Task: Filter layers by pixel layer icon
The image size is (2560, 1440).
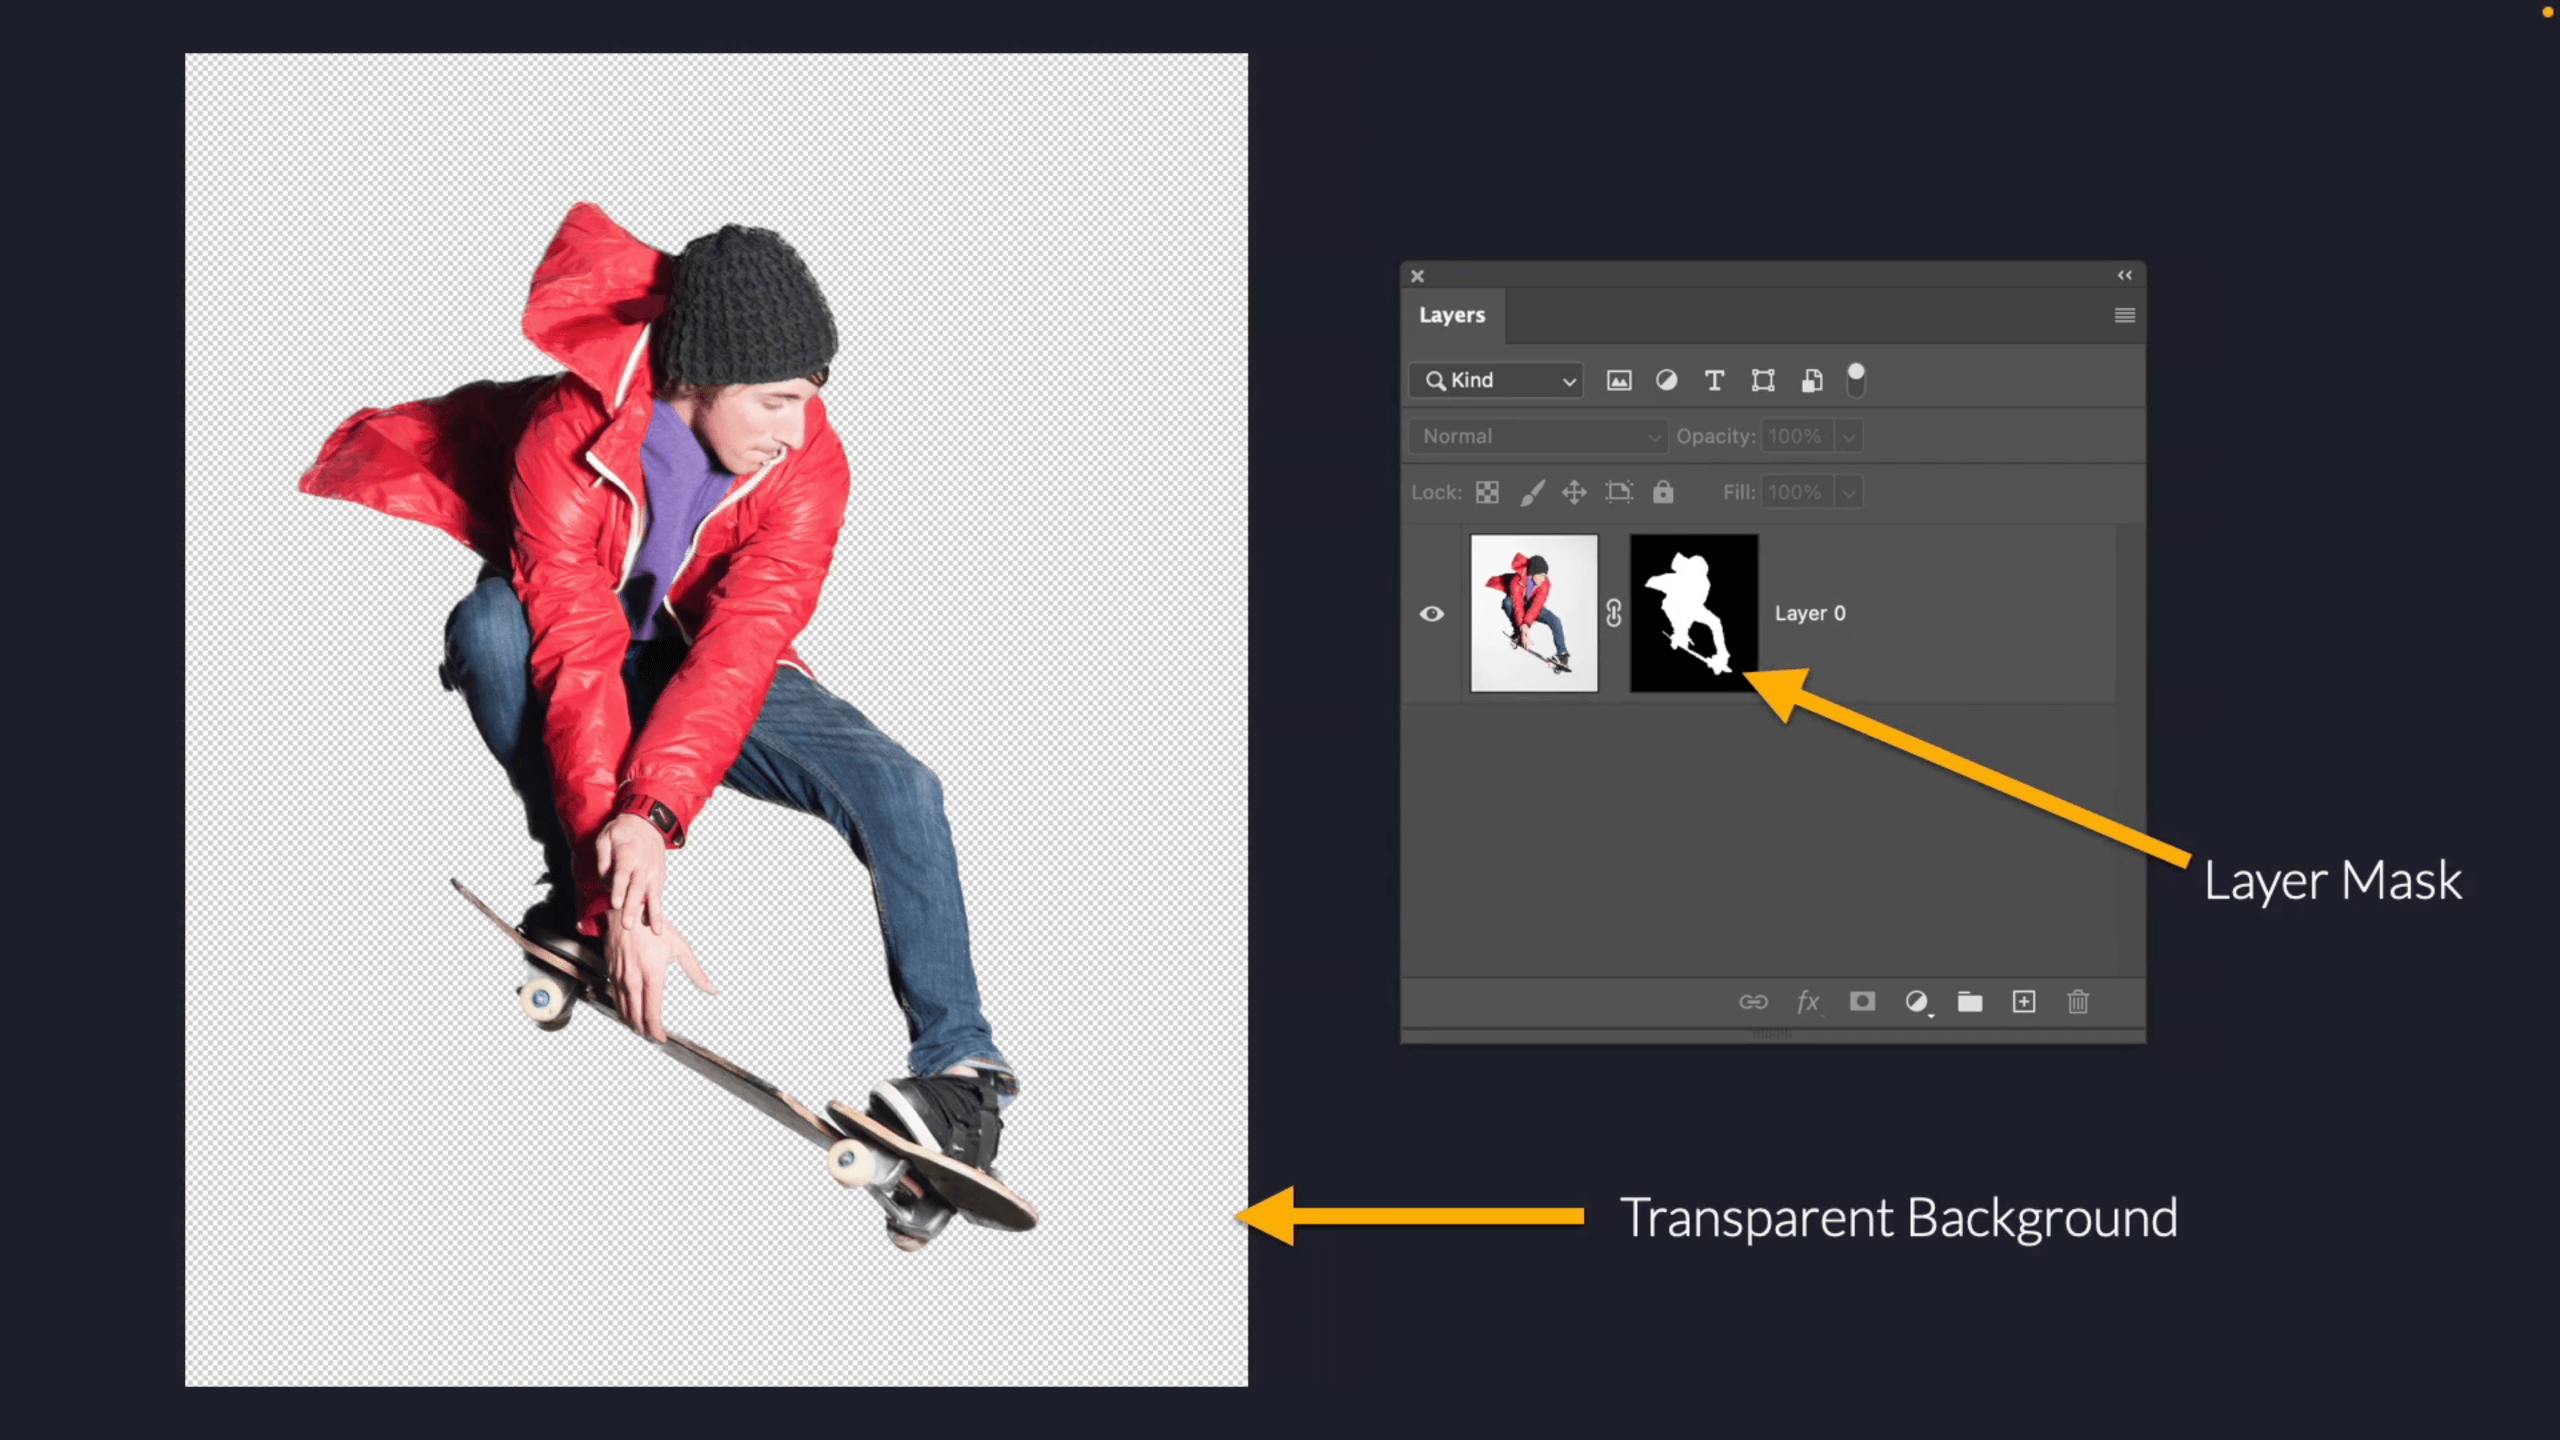Action: tap(1618, 380)
